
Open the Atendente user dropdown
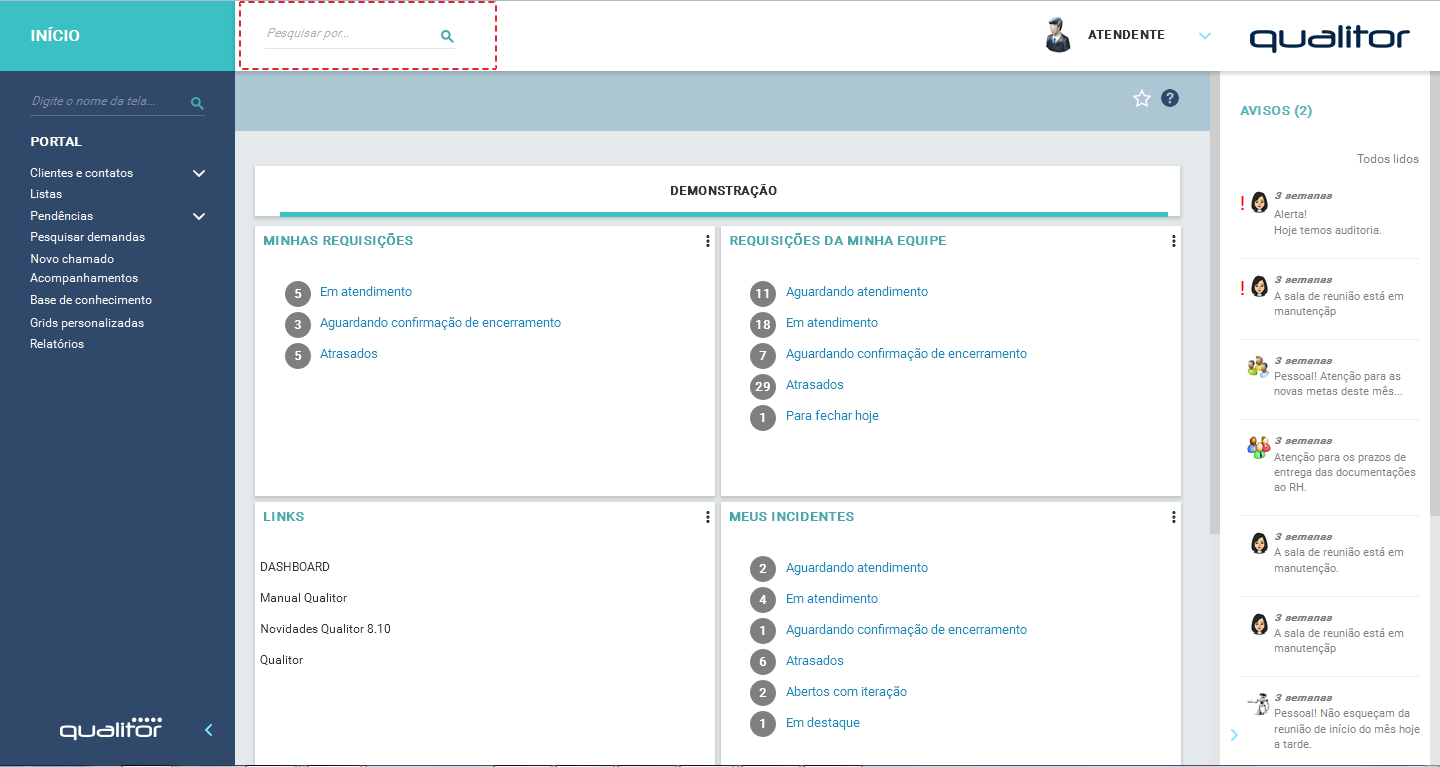(1204, 35)
